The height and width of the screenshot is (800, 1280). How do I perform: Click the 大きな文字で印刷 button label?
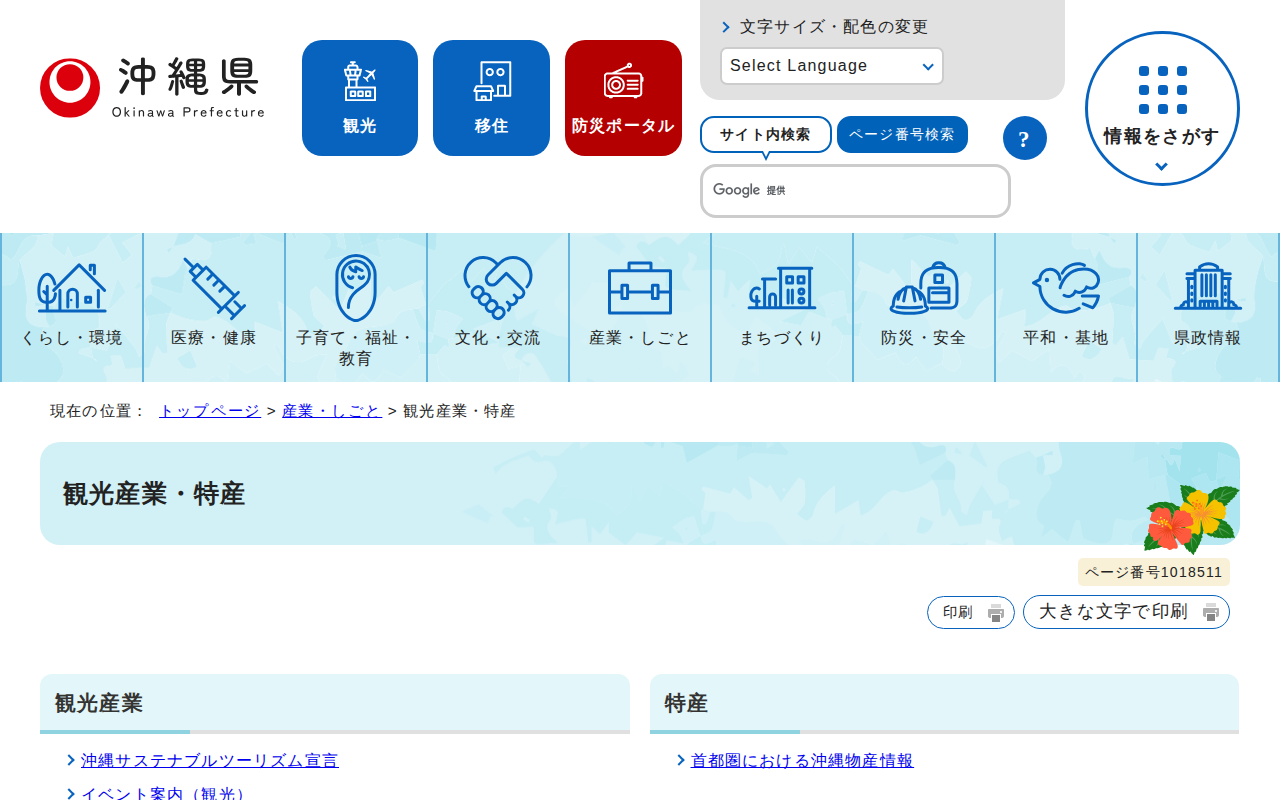pyautogui.click(x=1114, y=612)
